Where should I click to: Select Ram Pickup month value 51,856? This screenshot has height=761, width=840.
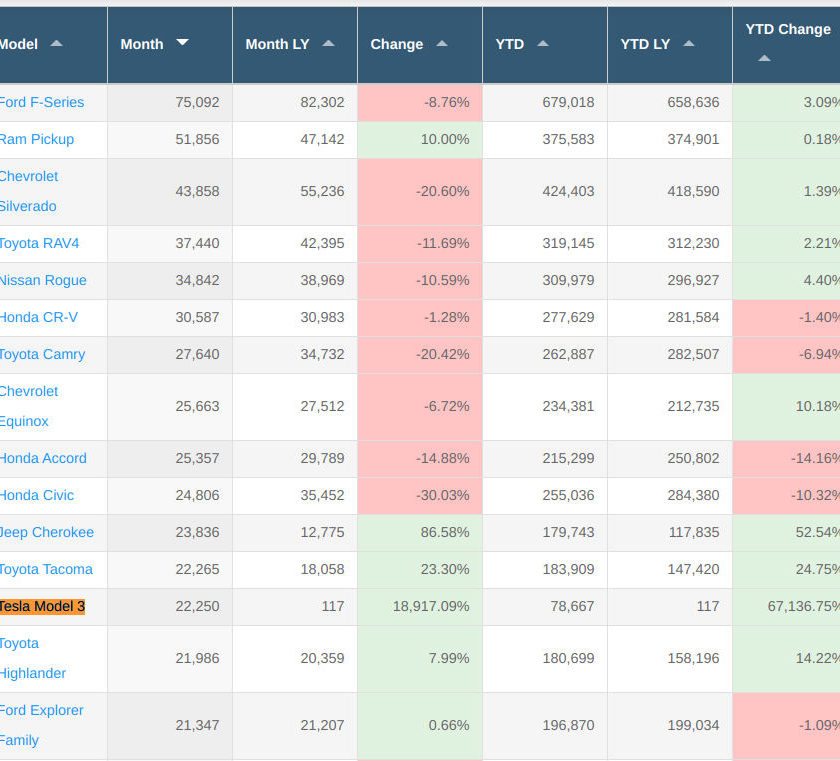197,139
